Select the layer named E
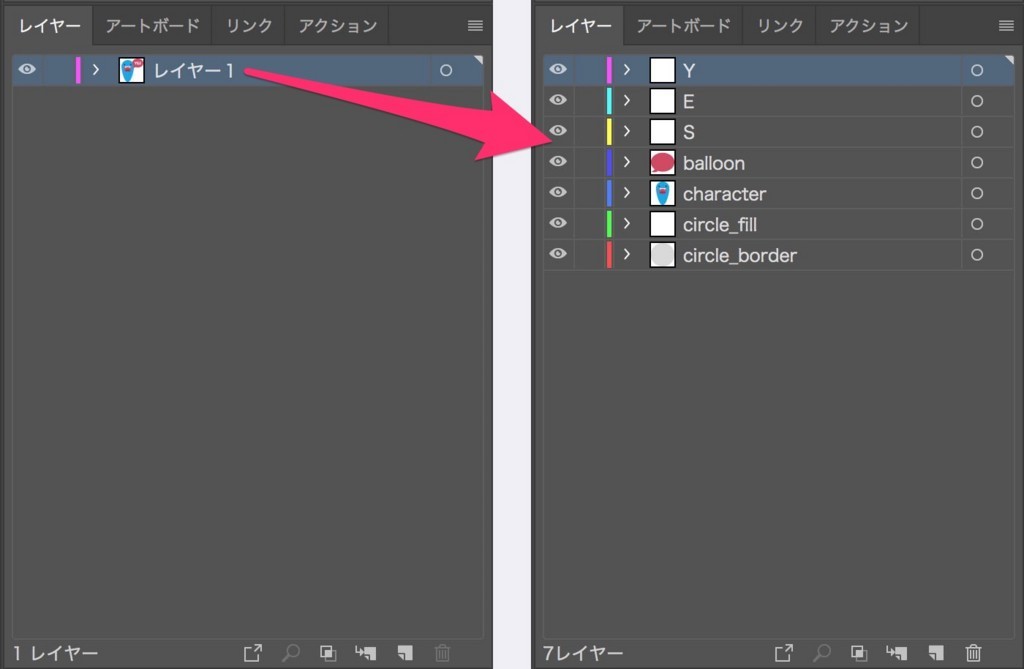1024x669 pixels. (689, 101)
